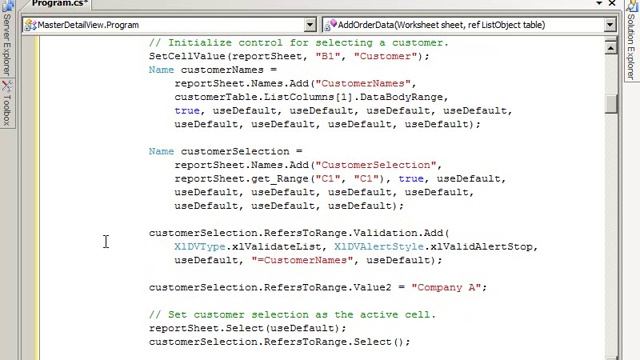Click the "CustomerNames" string in Names.Add
Viewport: 640px width, 360px height.
363,83
